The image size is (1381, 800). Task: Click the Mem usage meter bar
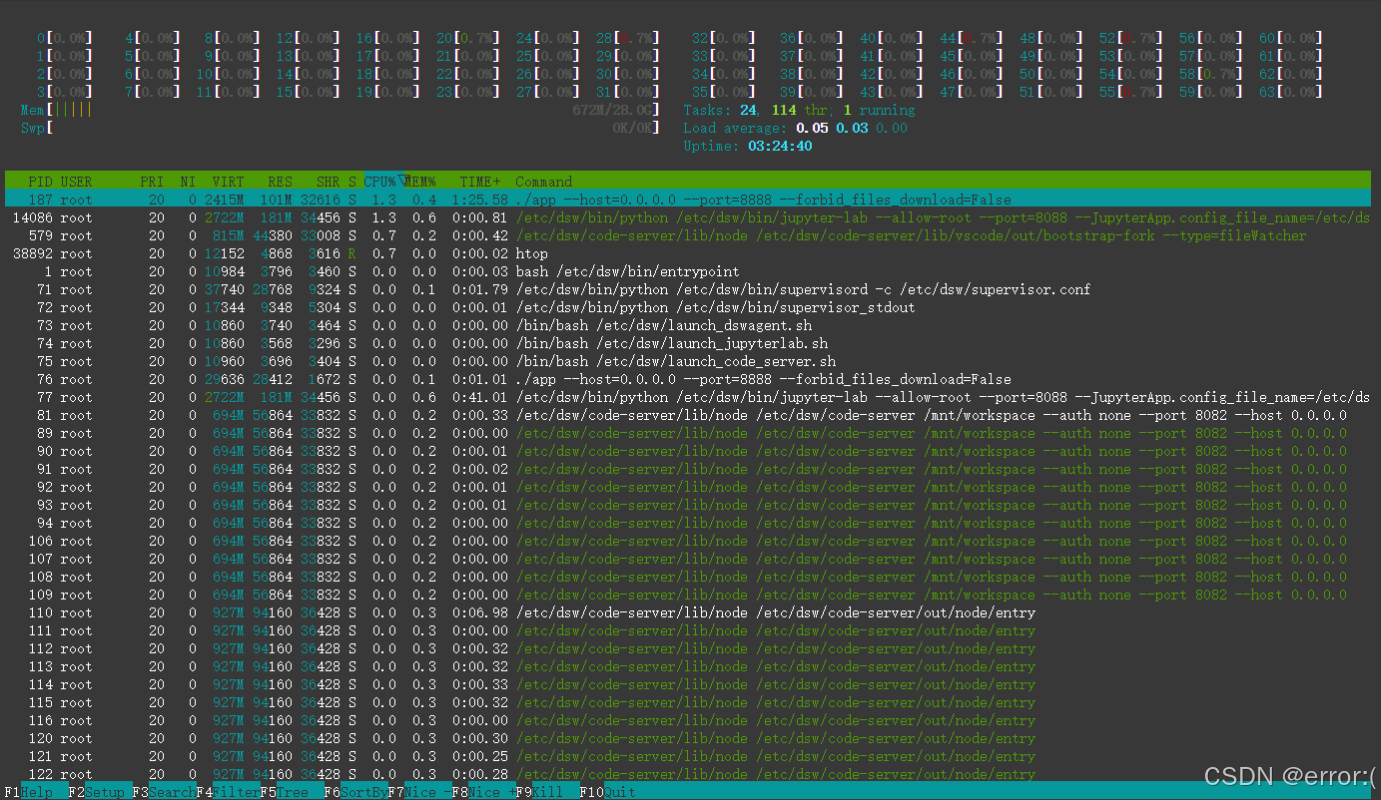point(60,109)
